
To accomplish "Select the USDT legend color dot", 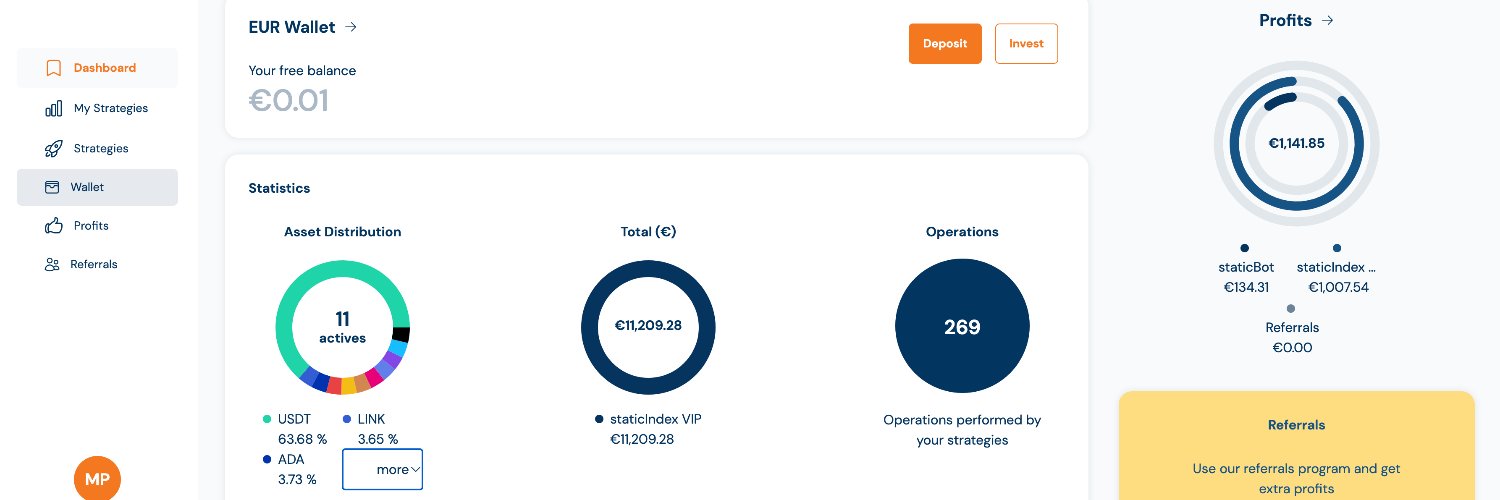I will click(267, 419).
